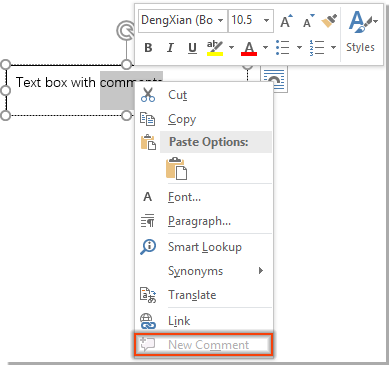389x365 pixels.
Task: Open the Styles gallery button
Action: (x=362, y=32)
